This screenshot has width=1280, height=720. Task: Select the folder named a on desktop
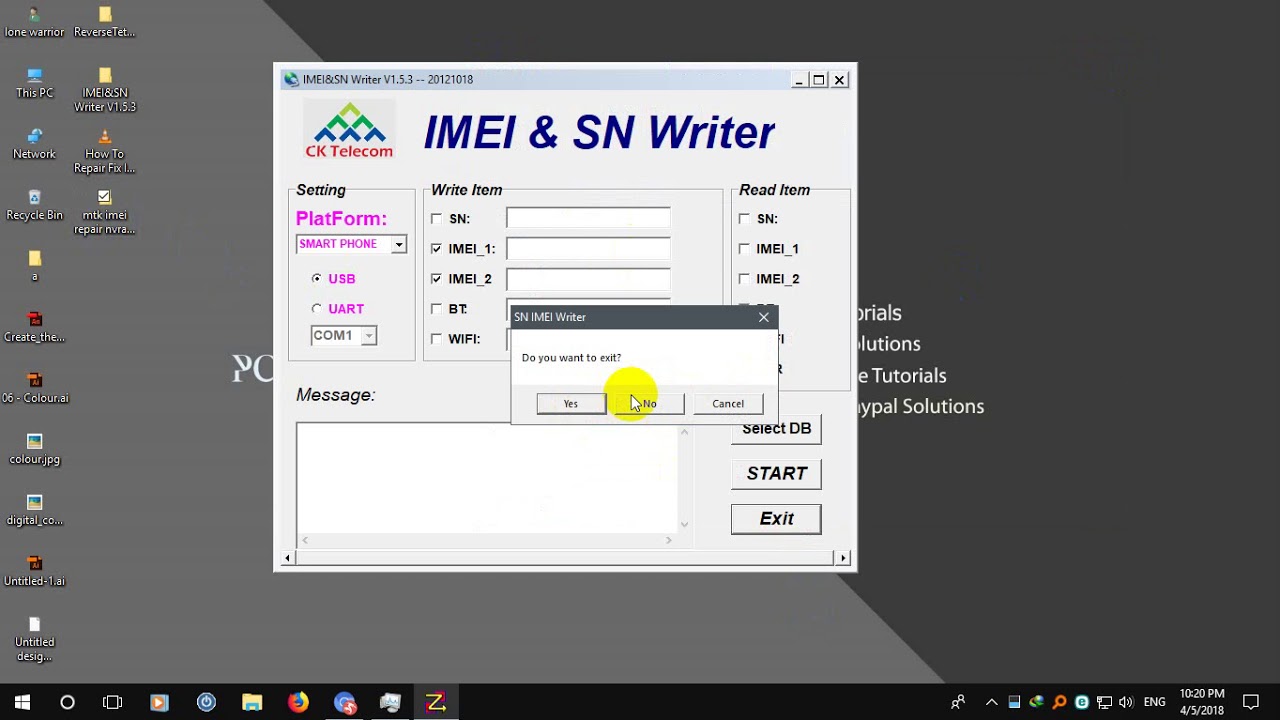click(34, 266)
